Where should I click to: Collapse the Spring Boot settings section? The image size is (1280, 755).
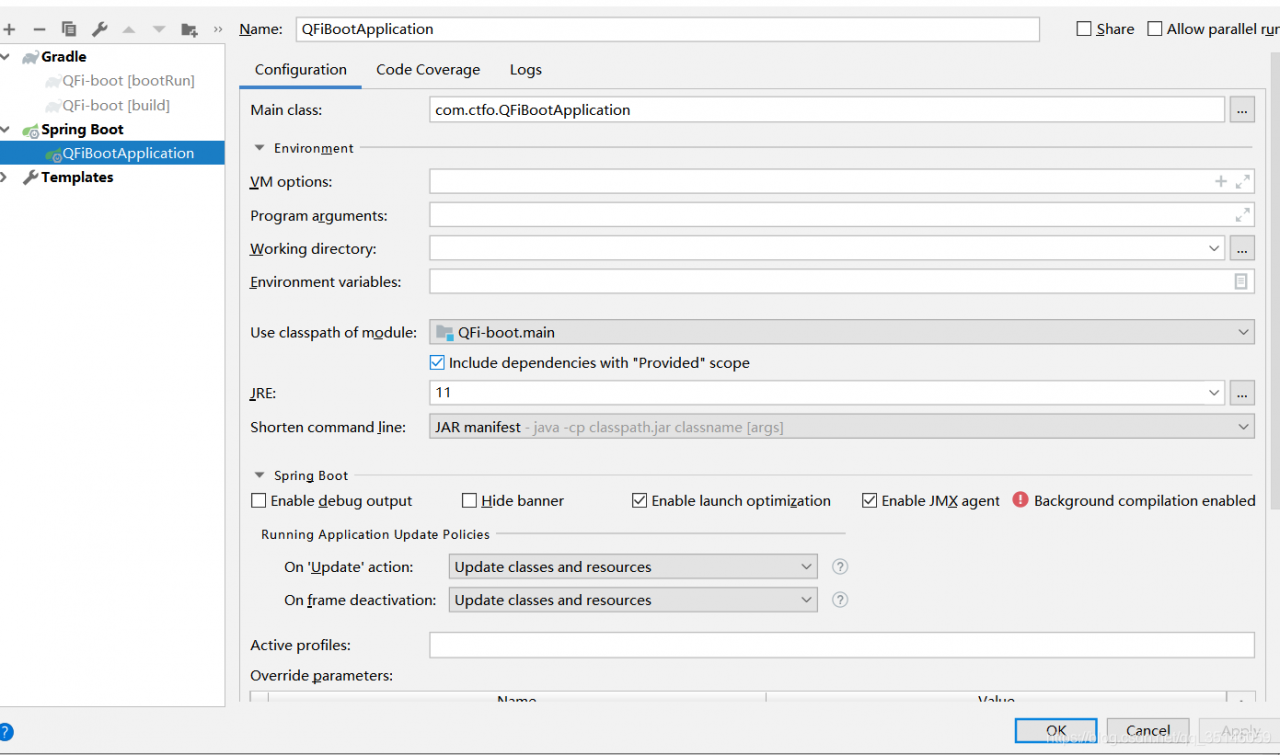pos(260,476)
